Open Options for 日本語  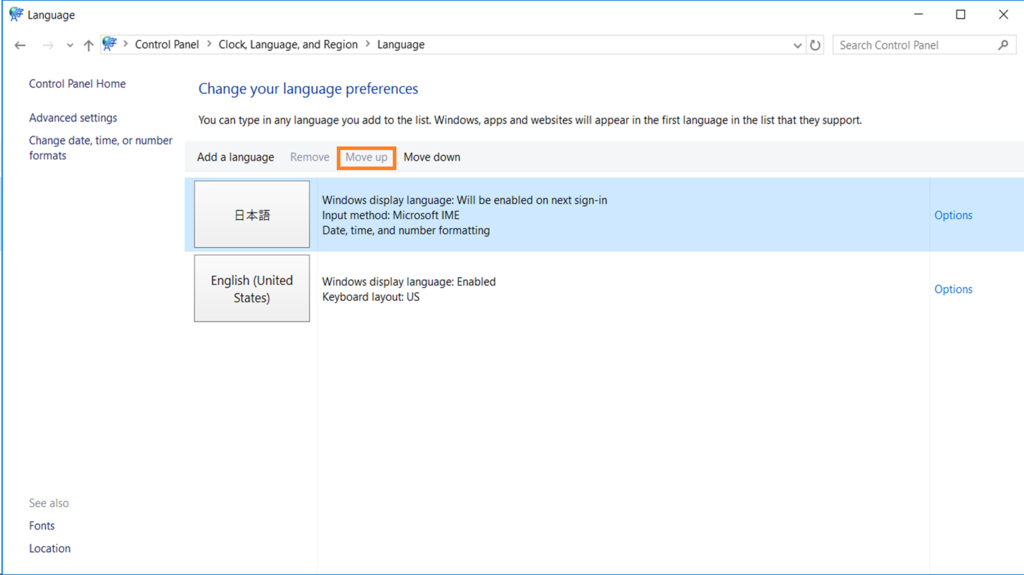[x=953, y=215]
